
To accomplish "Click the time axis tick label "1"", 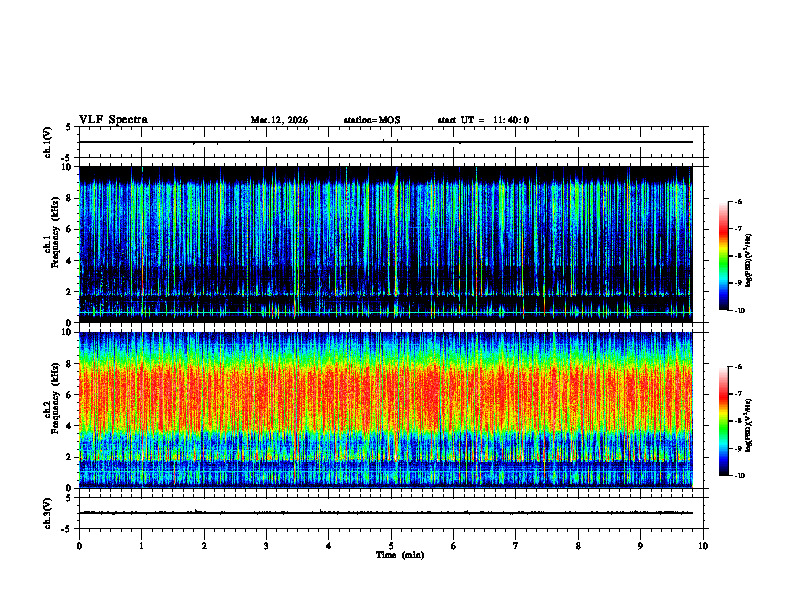I will pos(141,546).
